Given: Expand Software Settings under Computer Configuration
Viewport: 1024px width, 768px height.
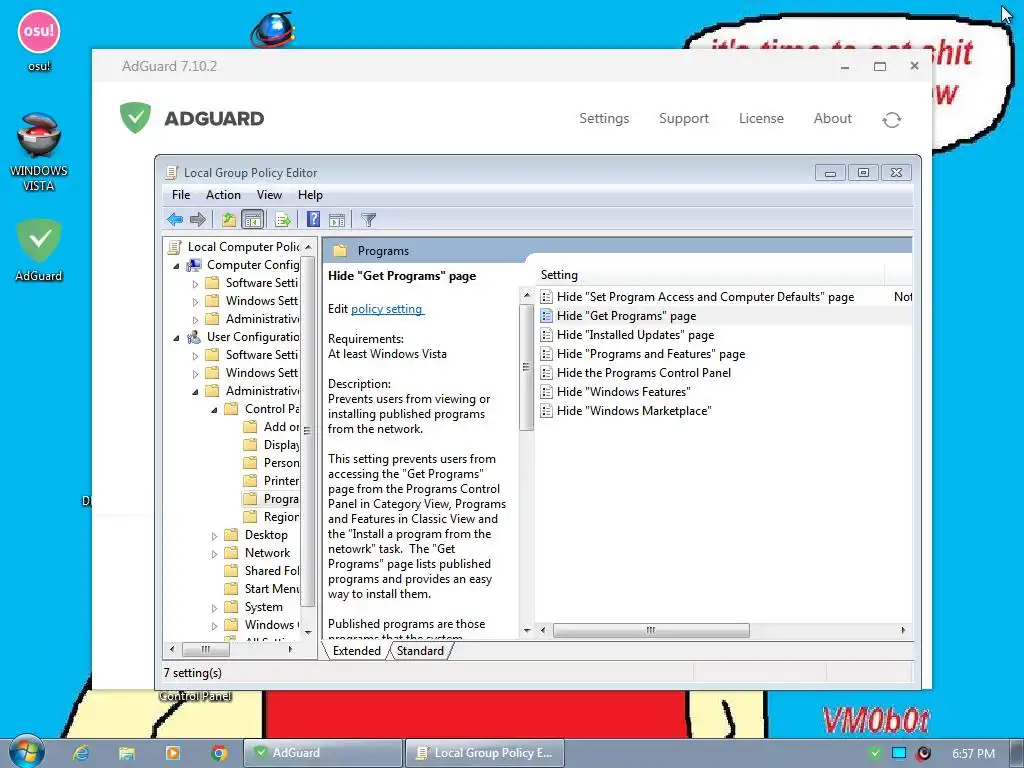Looking at the screenshot, I should pyautogui.click(x=195, y=284).
